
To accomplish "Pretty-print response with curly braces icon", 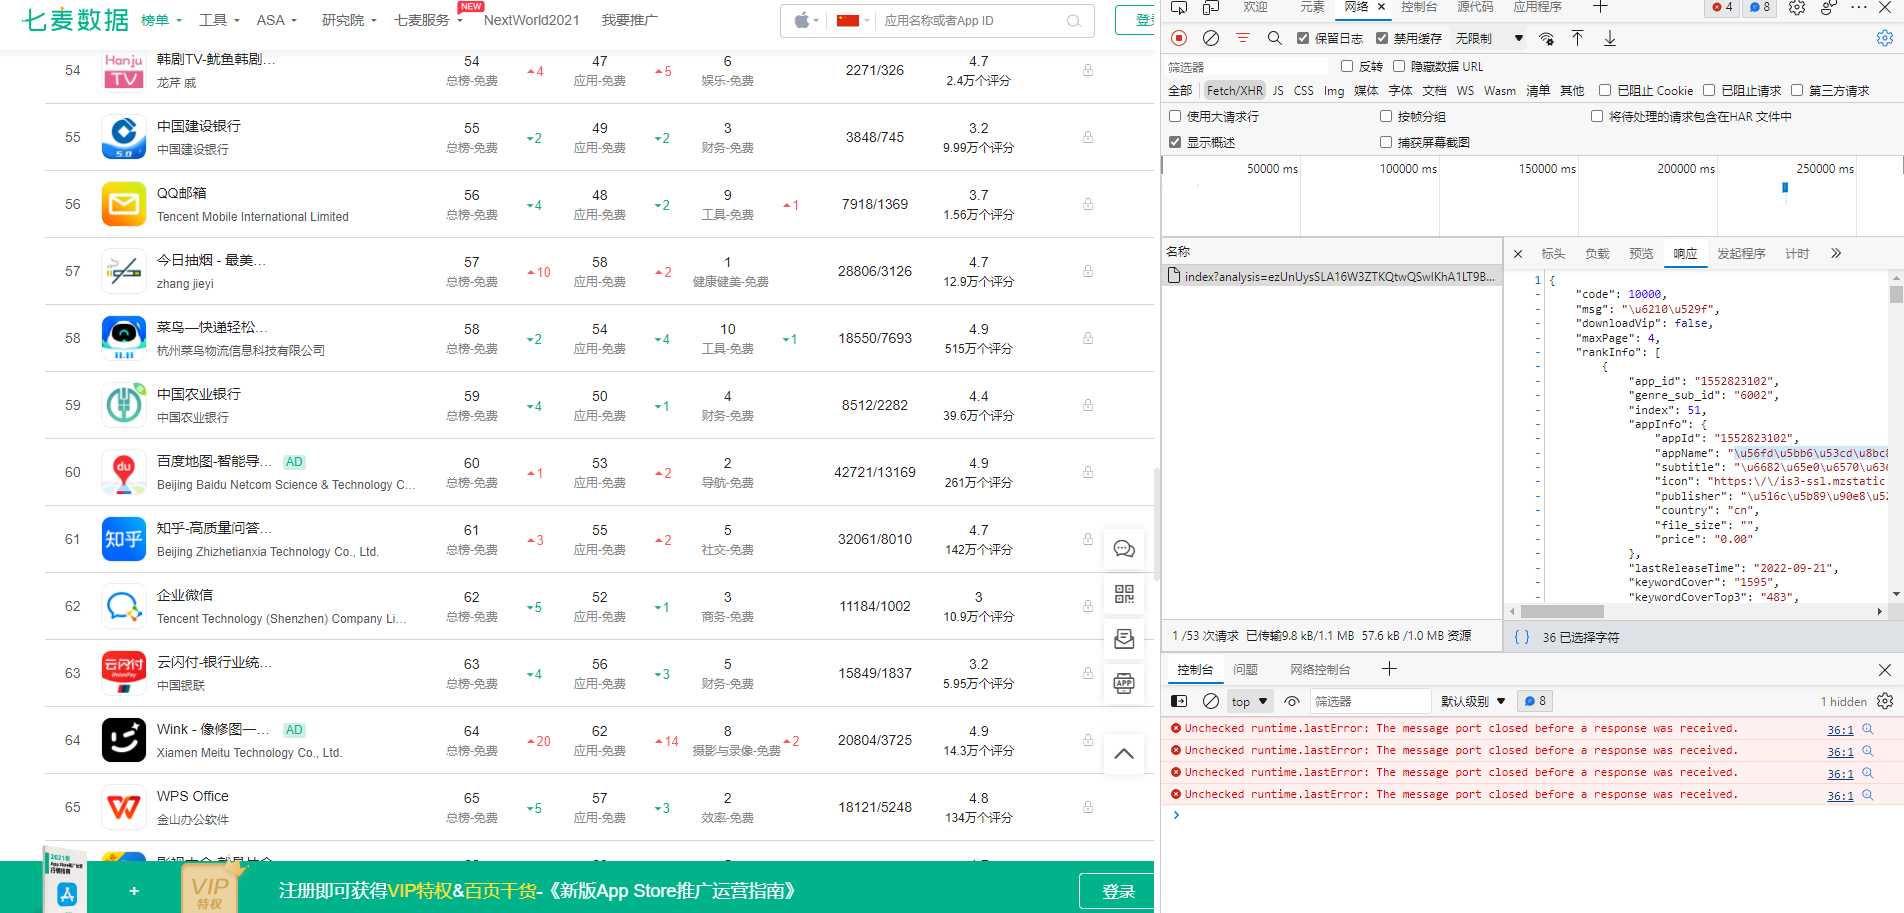I will coord(1522,637).
